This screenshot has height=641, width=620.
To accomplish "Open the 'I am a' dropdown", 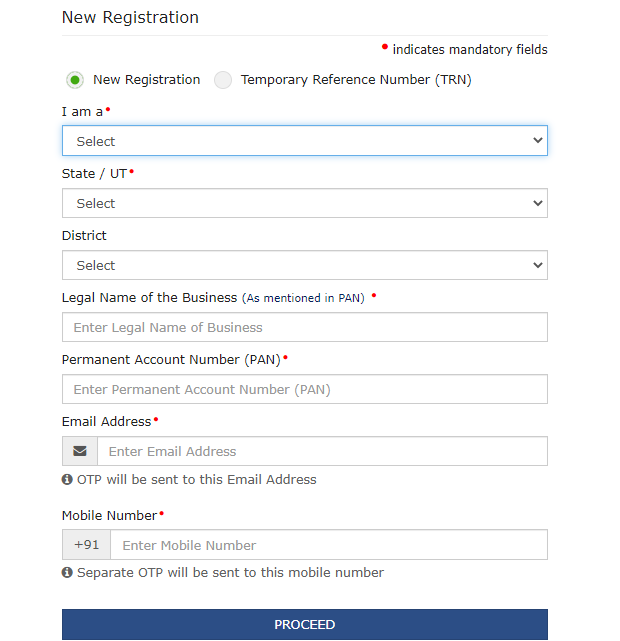I will 304,141.
